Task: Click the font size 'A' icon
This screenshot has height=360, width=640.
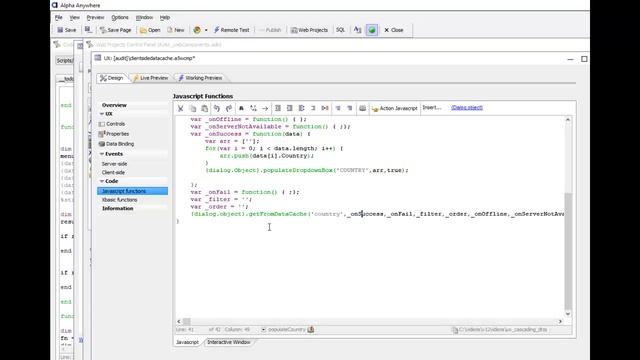Action: 358,30
